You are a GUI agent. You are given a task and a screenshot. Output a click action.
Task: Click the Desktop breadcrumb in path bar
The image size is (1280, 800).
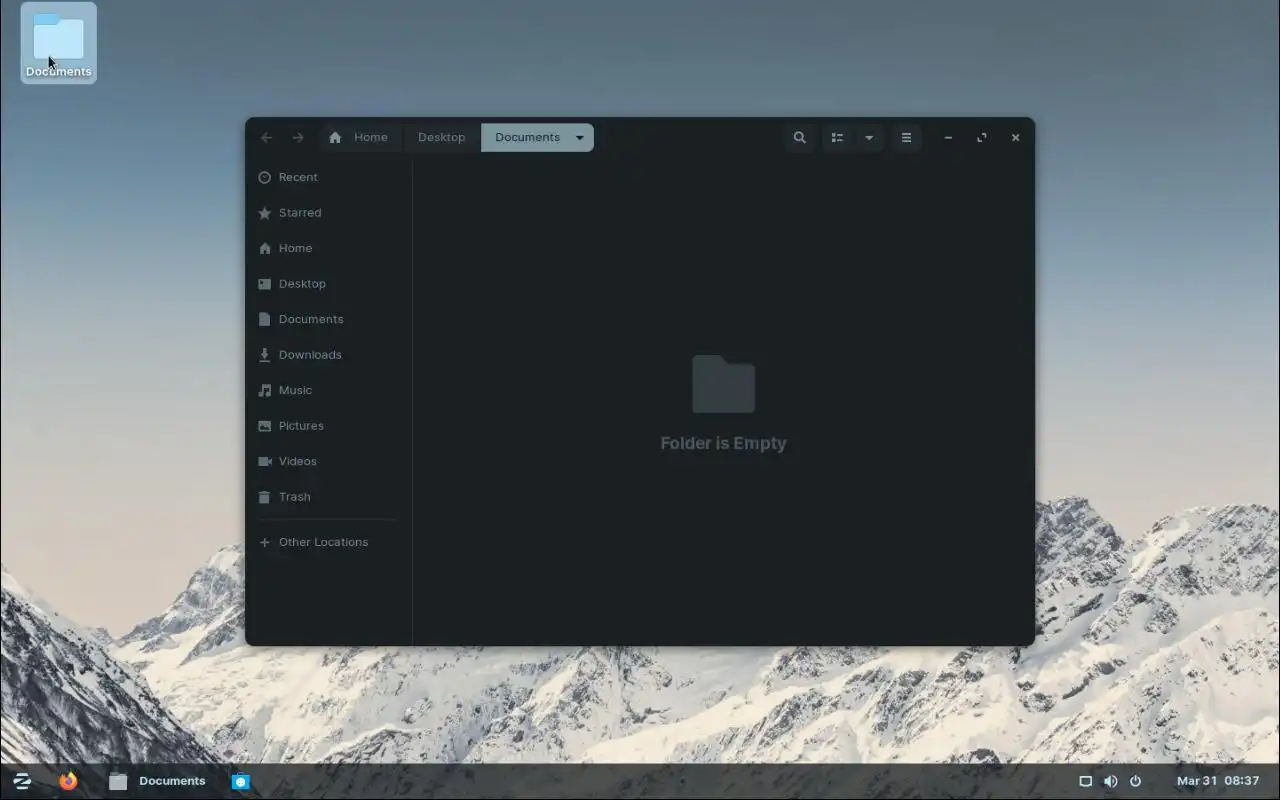[441, 138]
